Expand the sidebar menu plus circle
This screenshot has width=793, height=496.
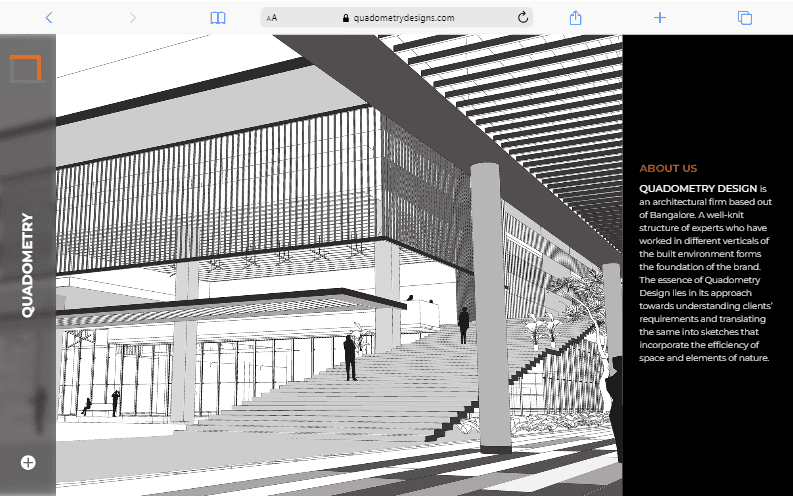click(x=28, y=462)
